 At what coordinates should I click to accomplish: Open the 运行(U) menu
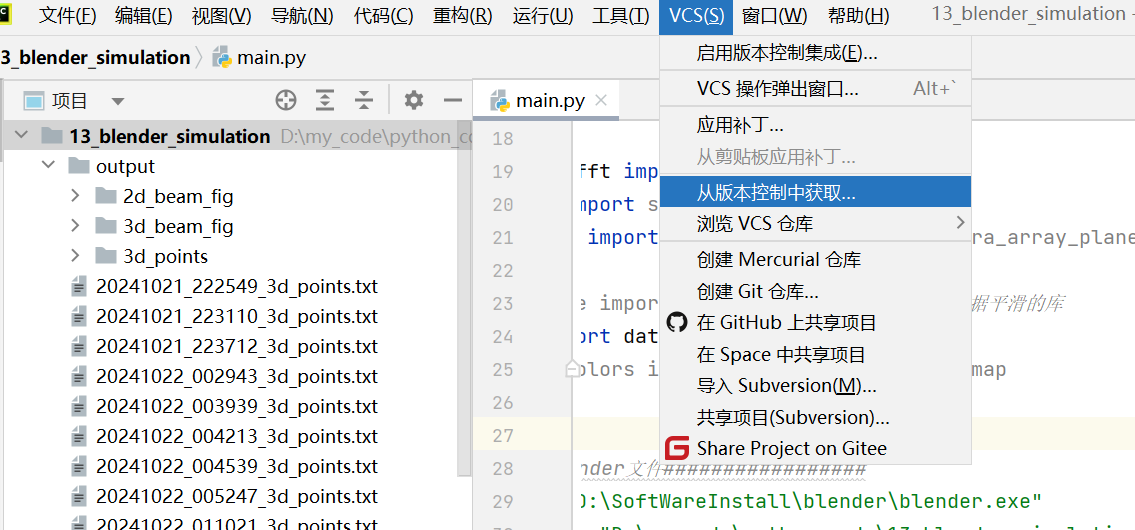pyautogui.click(x=543, y=16)
